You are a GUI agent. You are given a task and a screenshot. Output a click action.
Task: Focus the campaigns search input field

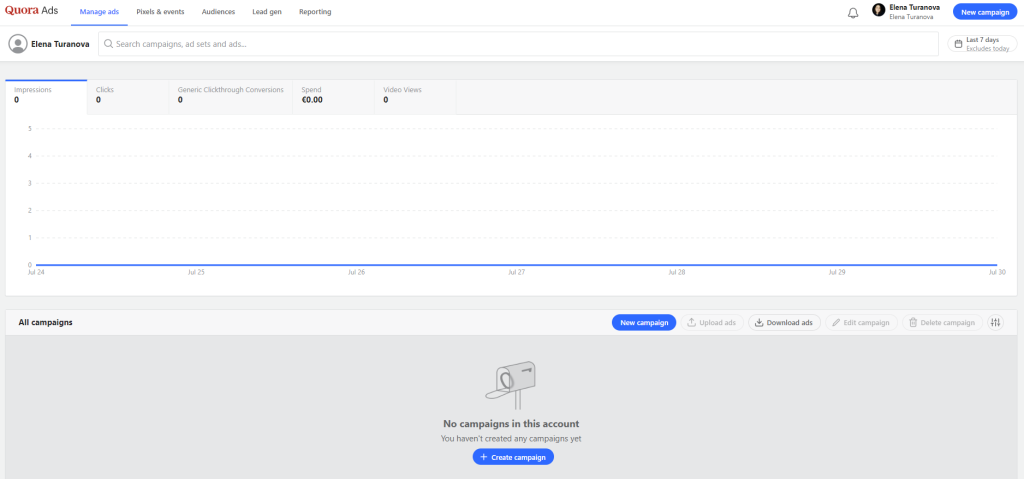point(520,44)
